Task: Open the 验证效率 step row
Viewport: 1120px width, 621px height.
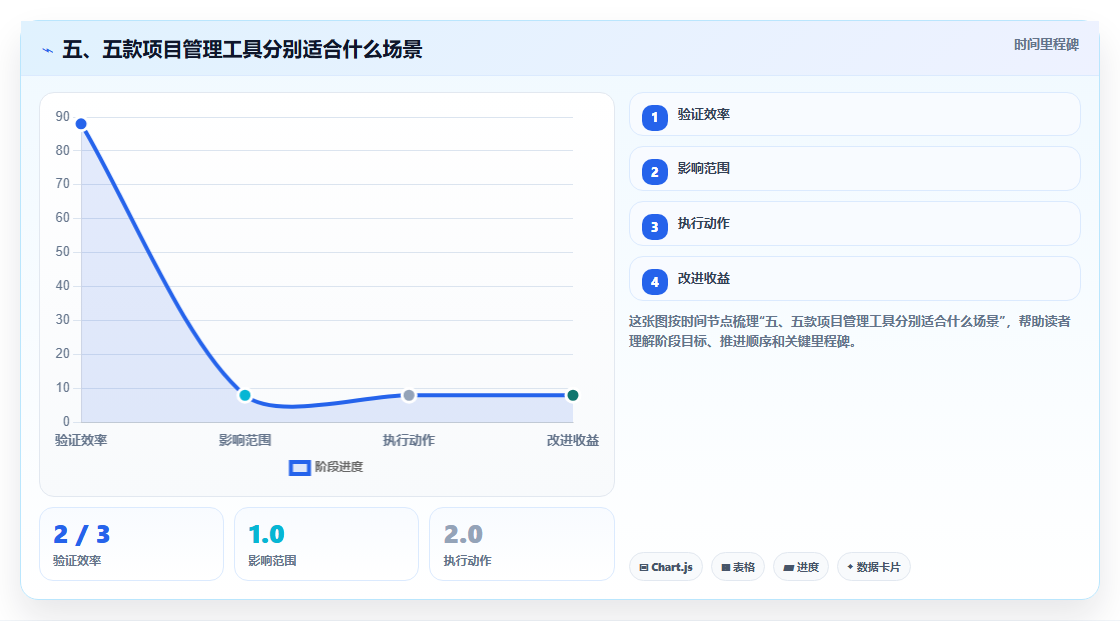Action: tap(854, 114)
